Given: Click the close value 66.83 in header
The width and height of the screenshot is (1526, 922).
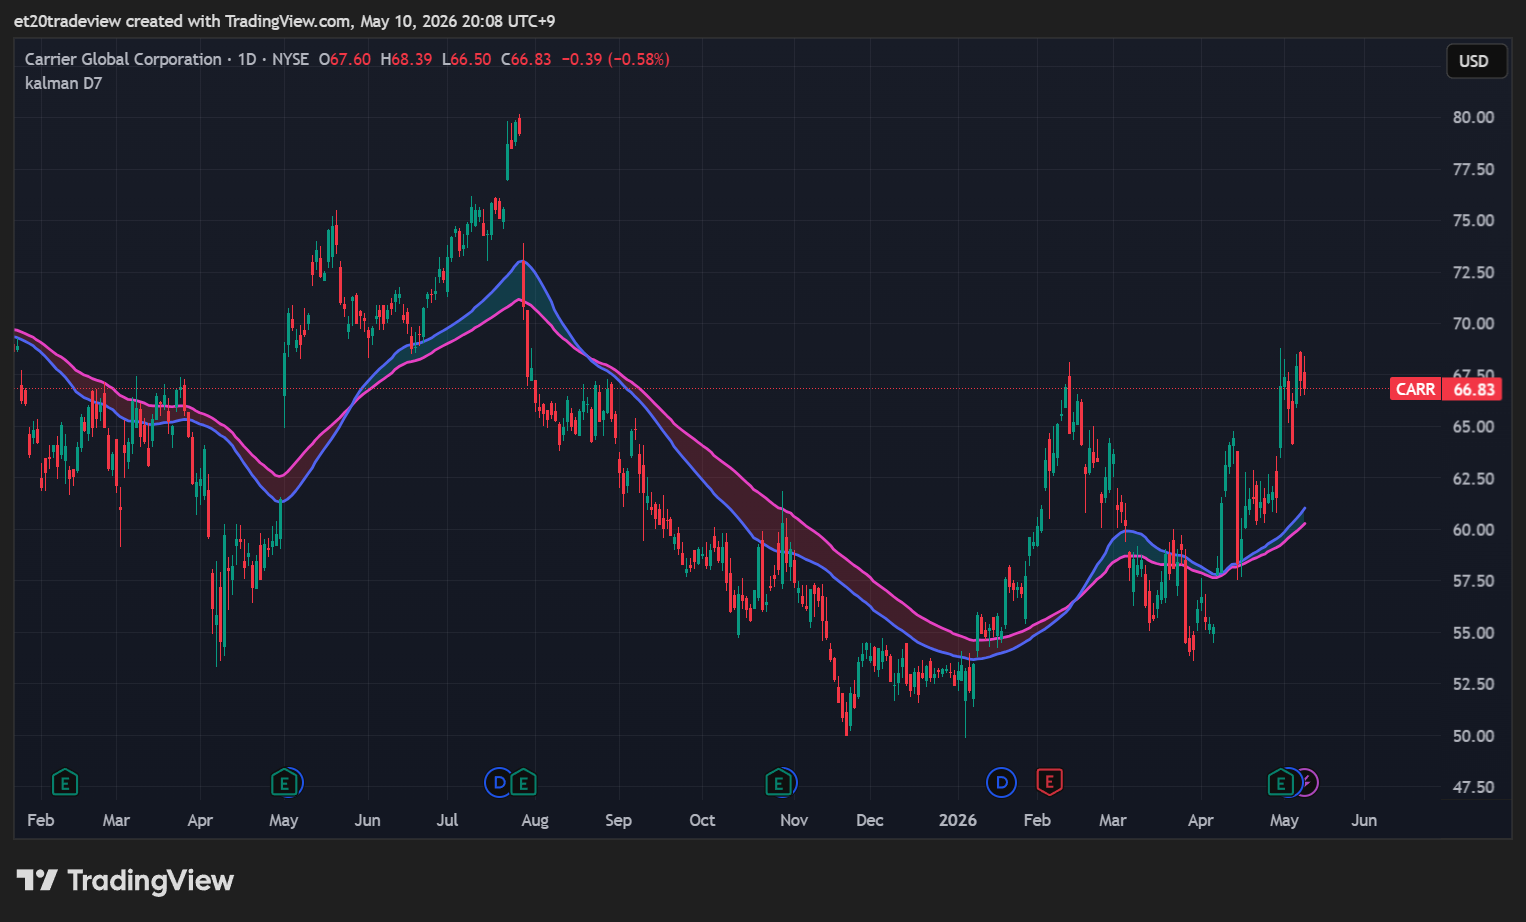Looking at the screenshot, I should pyautogui.click(x=531, y=59).
